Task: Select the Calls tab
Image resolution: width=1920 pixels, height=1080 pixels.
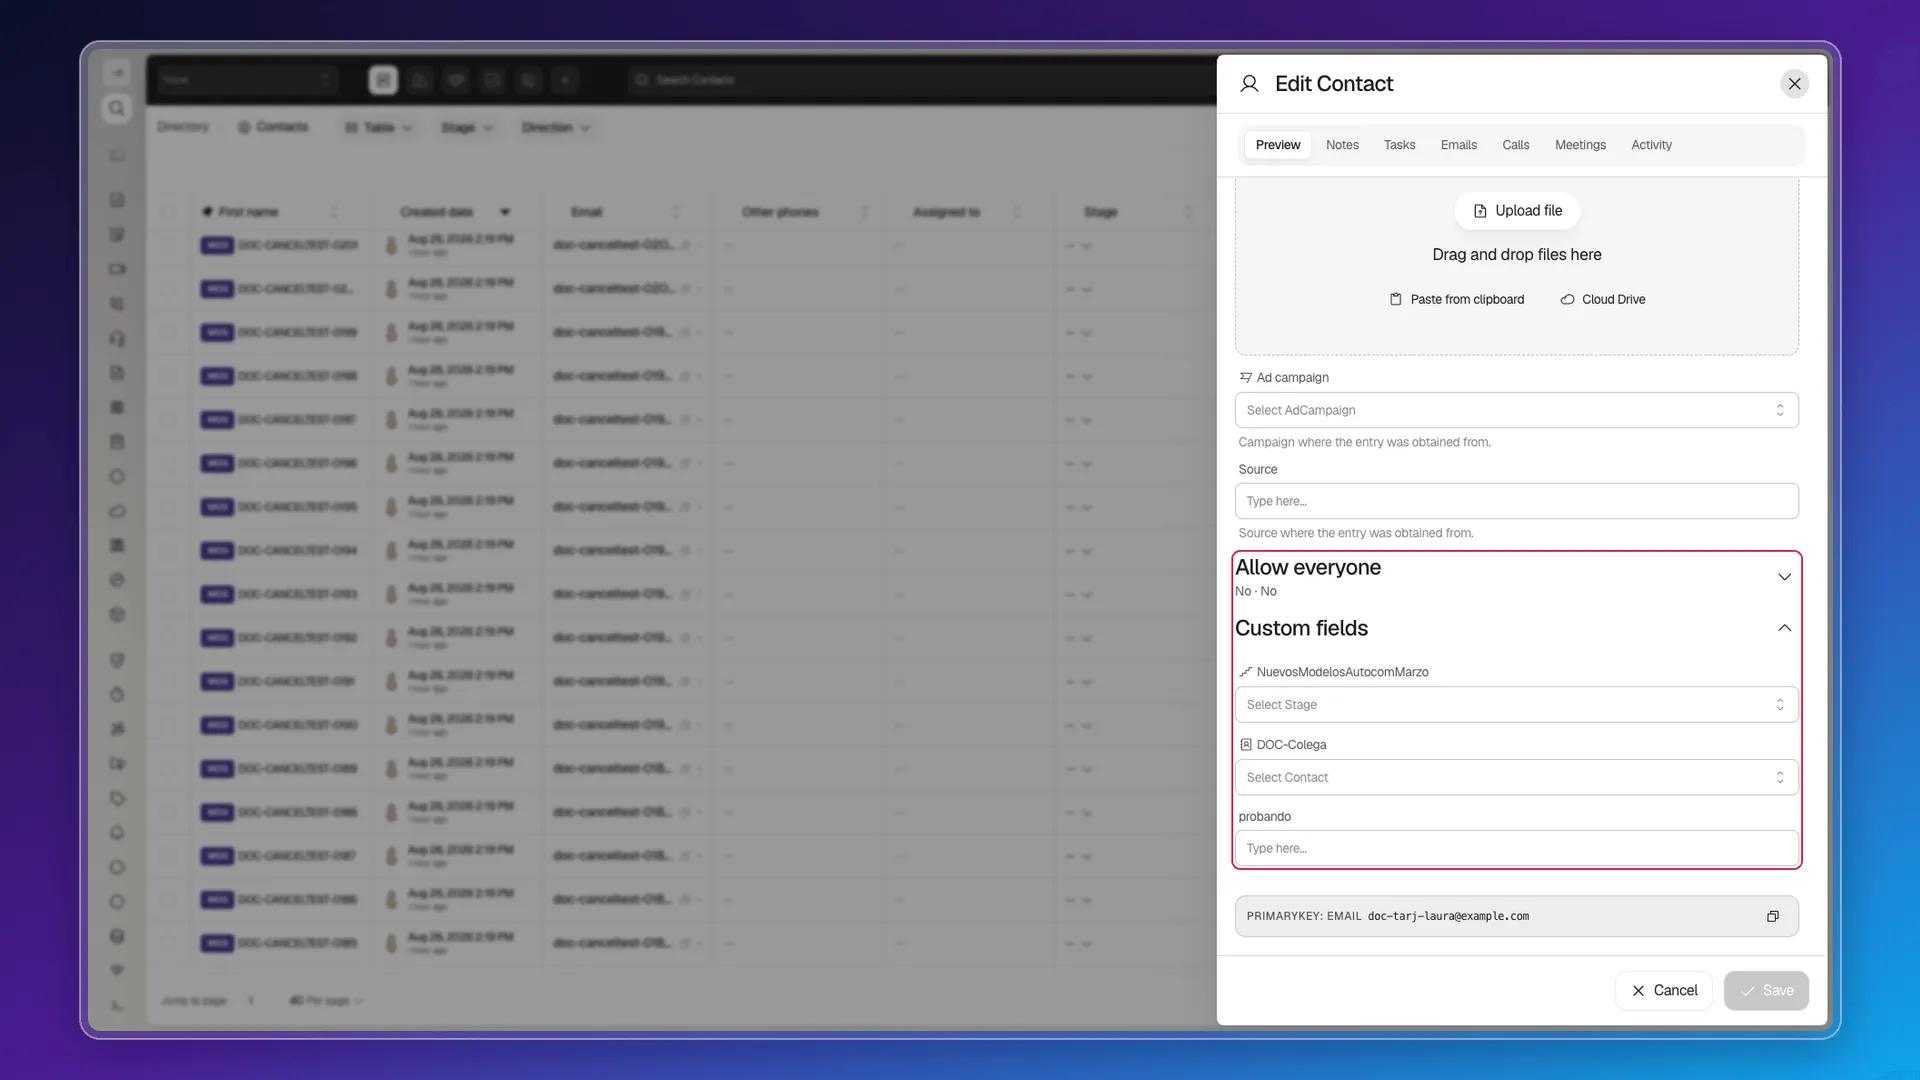Action: click(x=1515, y=145)
